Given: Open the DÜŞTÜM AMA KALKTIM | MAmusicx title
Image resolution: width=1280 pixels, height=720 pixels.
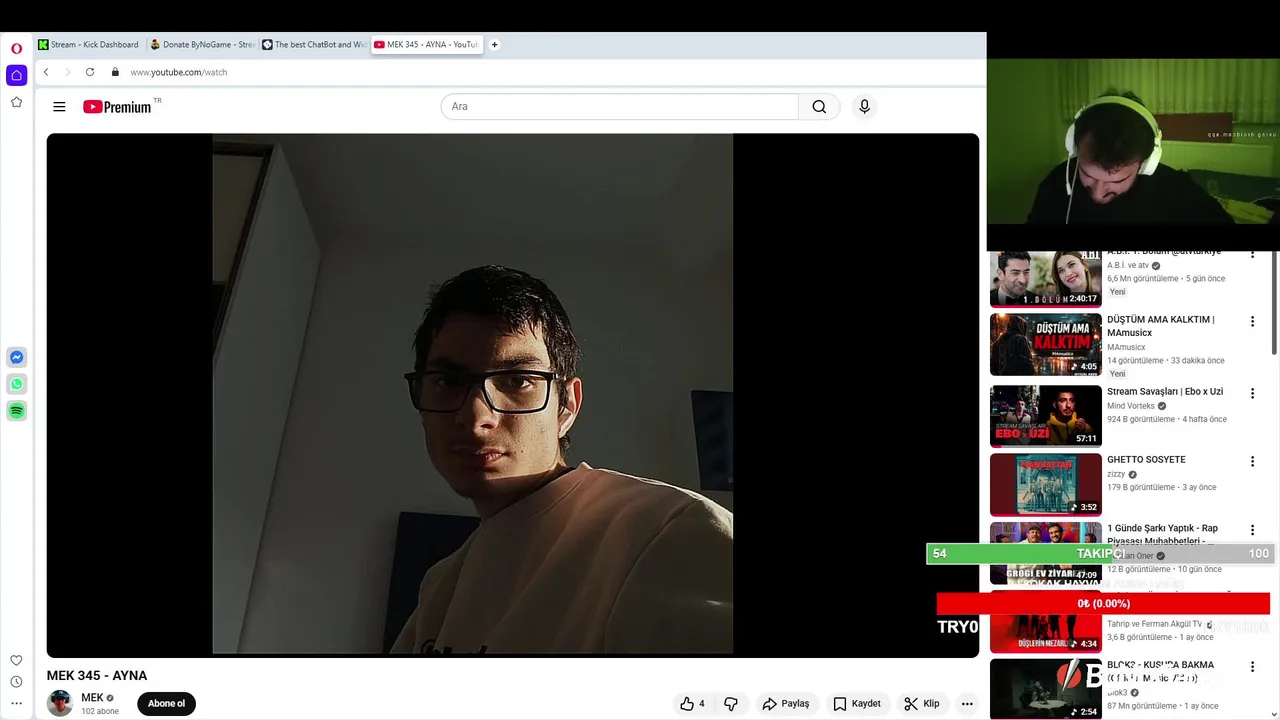Looking at the screenshot, I should point(1161,326).
